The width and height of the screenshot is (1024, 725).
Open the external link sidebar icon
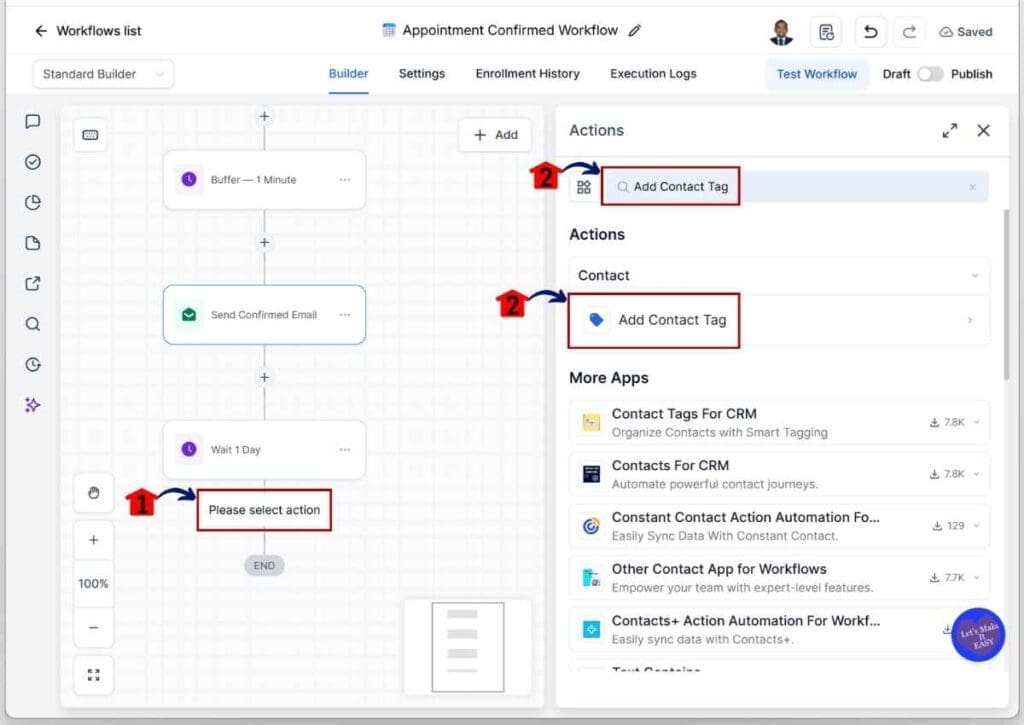[x=33, y=283]
